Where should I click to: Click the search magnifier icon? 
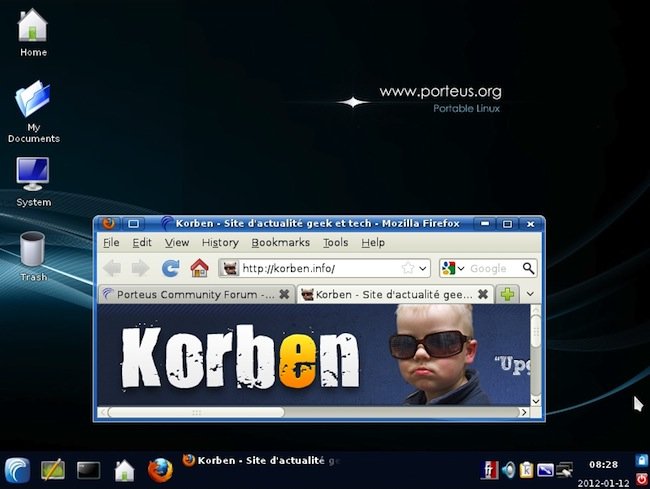(x=528, y=268)
